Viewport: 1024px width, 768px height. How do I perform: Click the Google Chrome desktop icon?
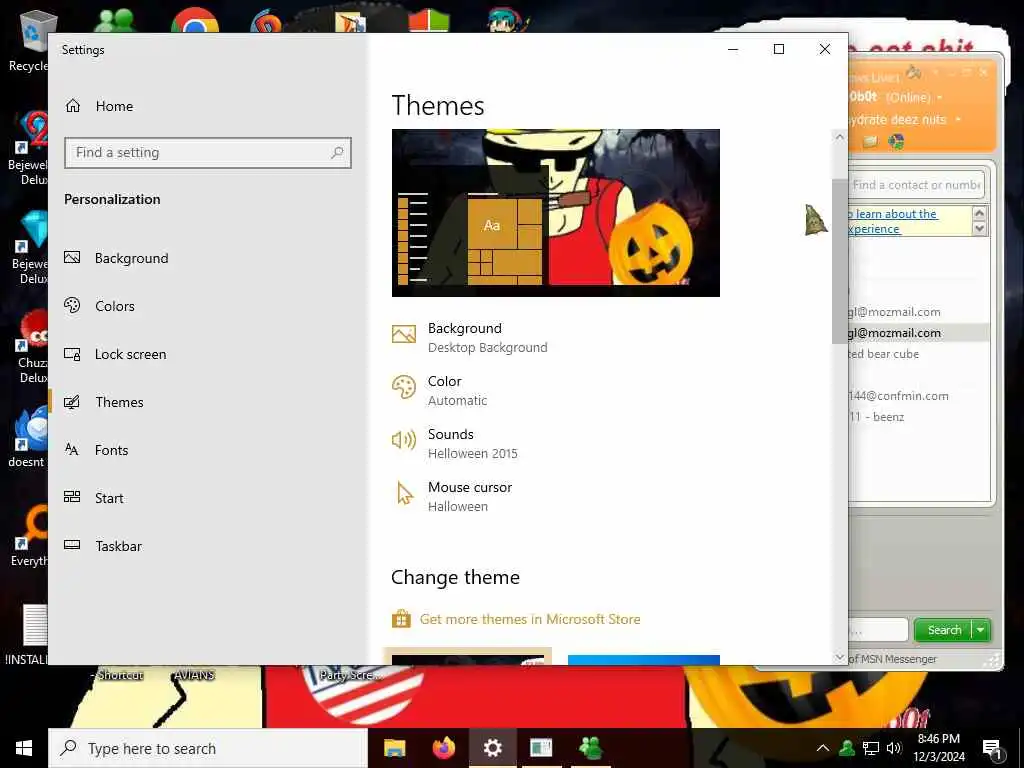click(195, 20)
